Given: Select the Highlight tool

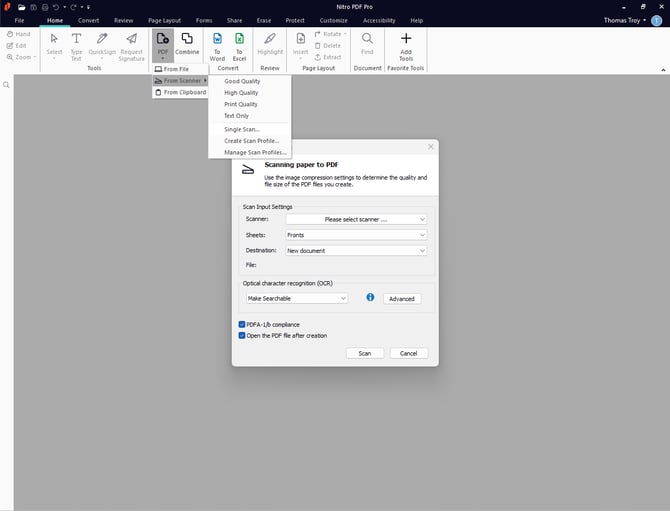Looking at the screenshot, I should point(270,39).
